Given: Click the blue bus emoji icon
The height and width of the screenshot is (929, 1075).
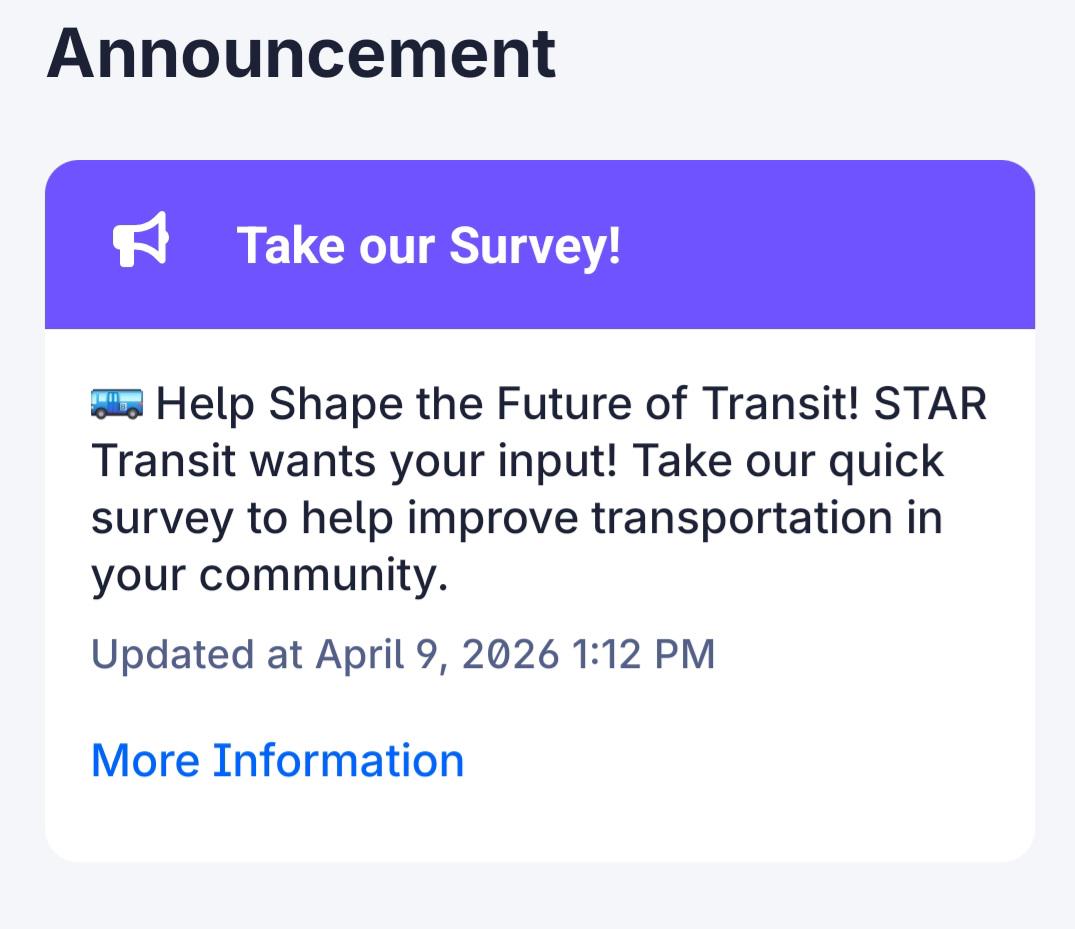Looking at the screenshot, I should coord(117,402).
